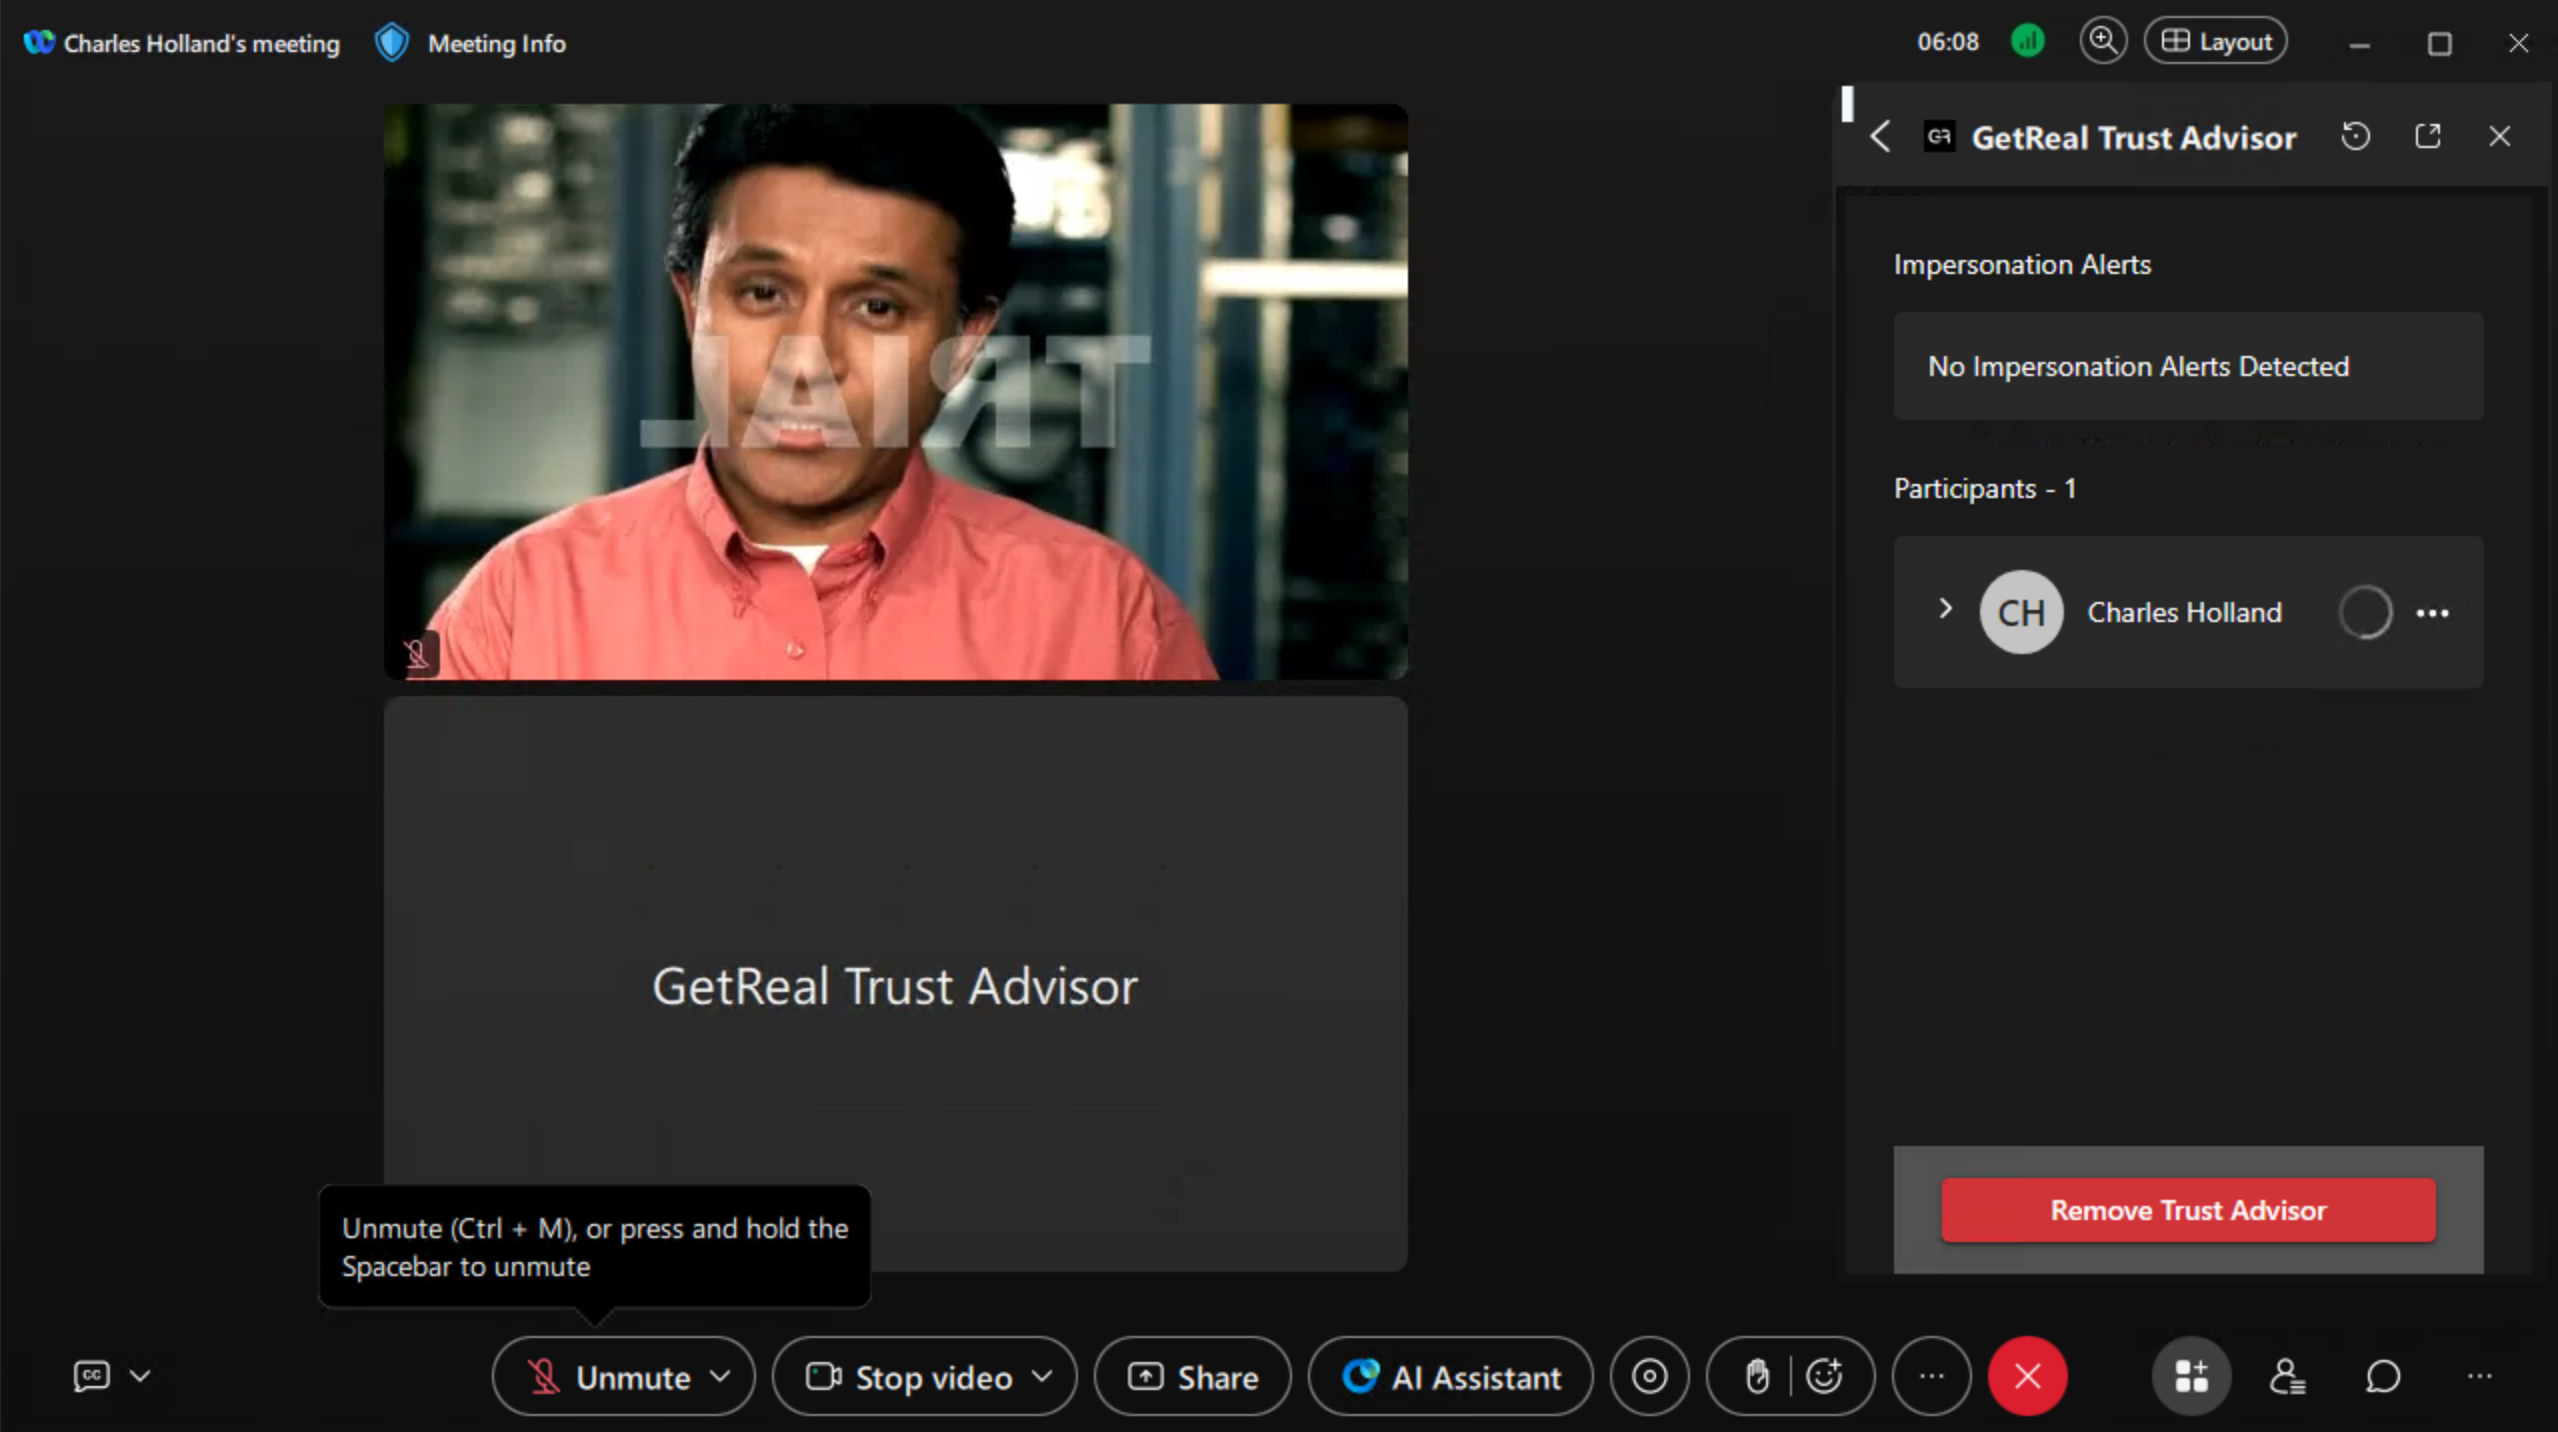Open the chat bubble icon
Viewport: 2558px width, 1432px height.
point(2382,1376)
